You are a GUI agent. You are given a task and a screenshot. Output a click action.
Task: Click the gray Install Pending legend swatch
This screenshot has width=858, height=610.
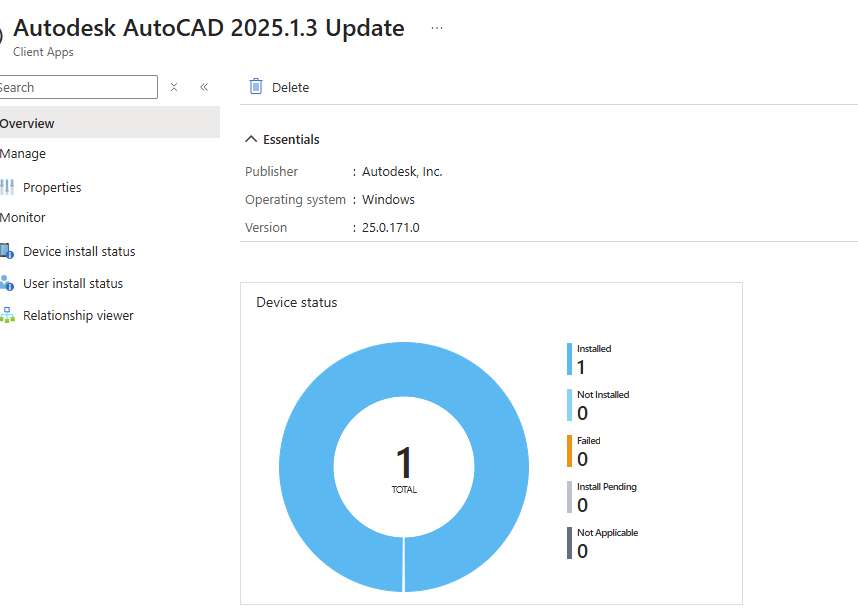click(570, 497)
